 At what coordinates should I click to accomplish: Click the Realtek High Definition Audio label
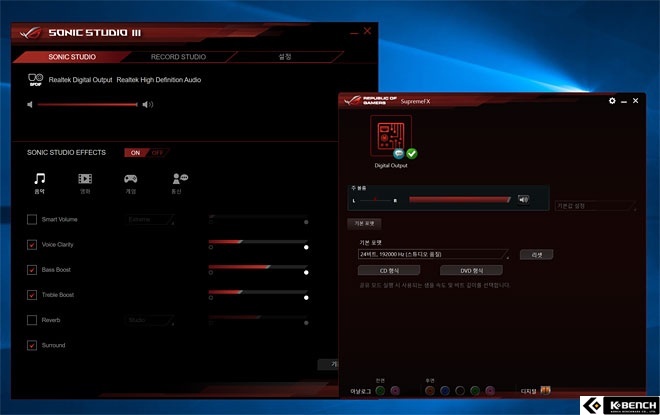159,80
